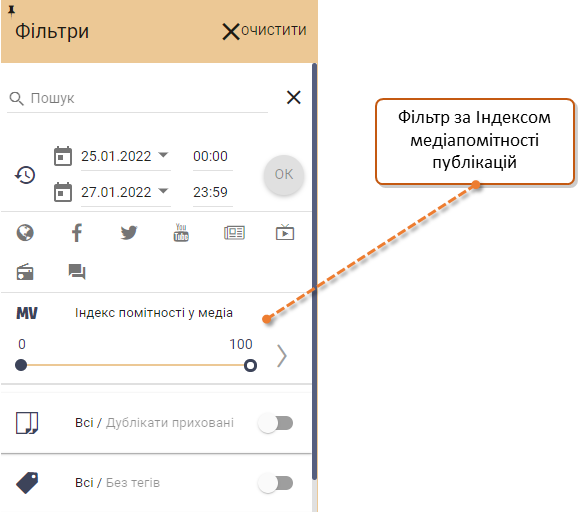This screenshot has height=512, width=587.
Task: Open the 27.01.2022 end date dropdown
Action: pos(163,191)
